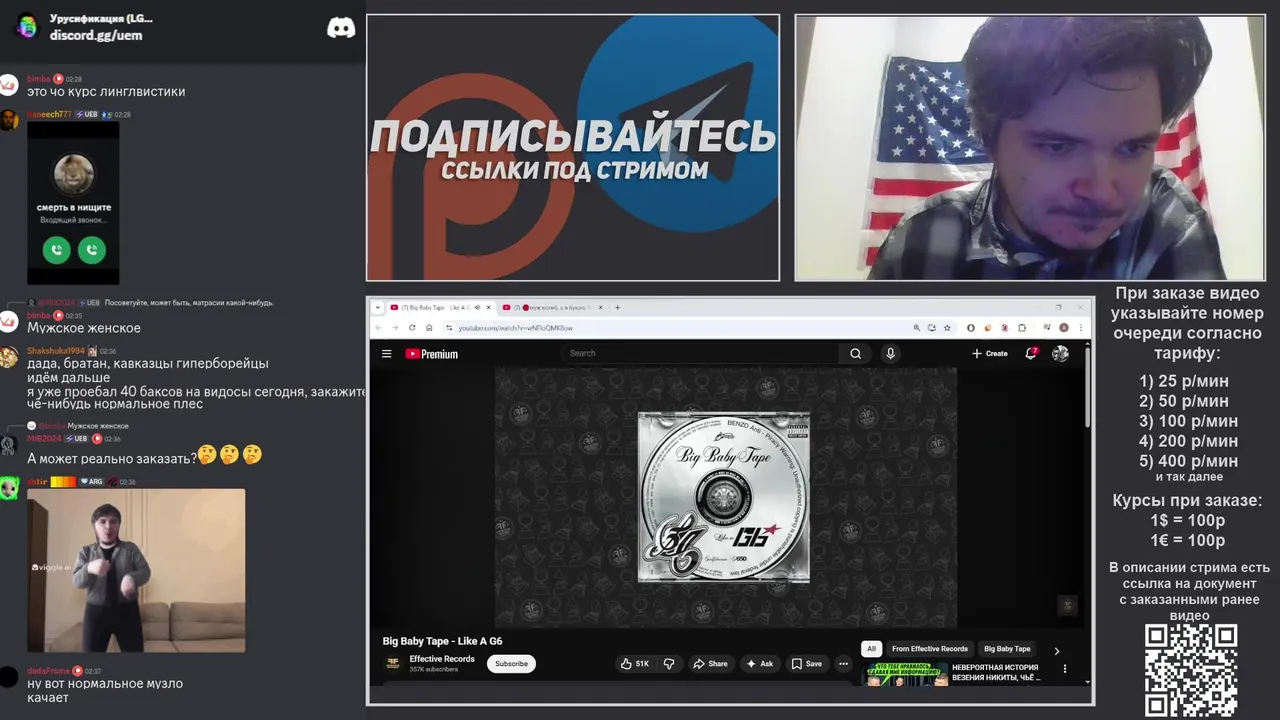Open the Chrome three-dot menu
Screen dimensions: 1280x720
pyautogui.click(x=1080, y=327)
